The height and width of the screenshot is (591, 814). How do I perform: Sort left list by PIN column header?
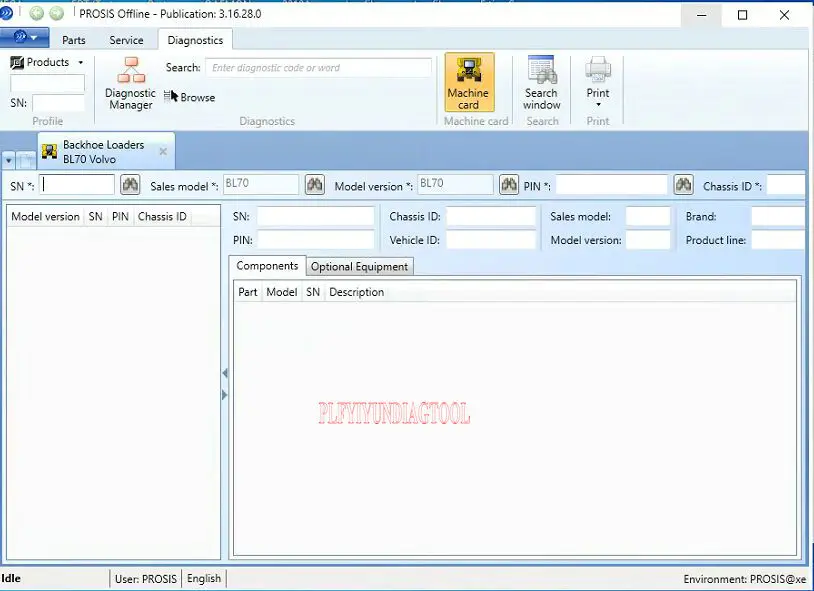point(120,217)
